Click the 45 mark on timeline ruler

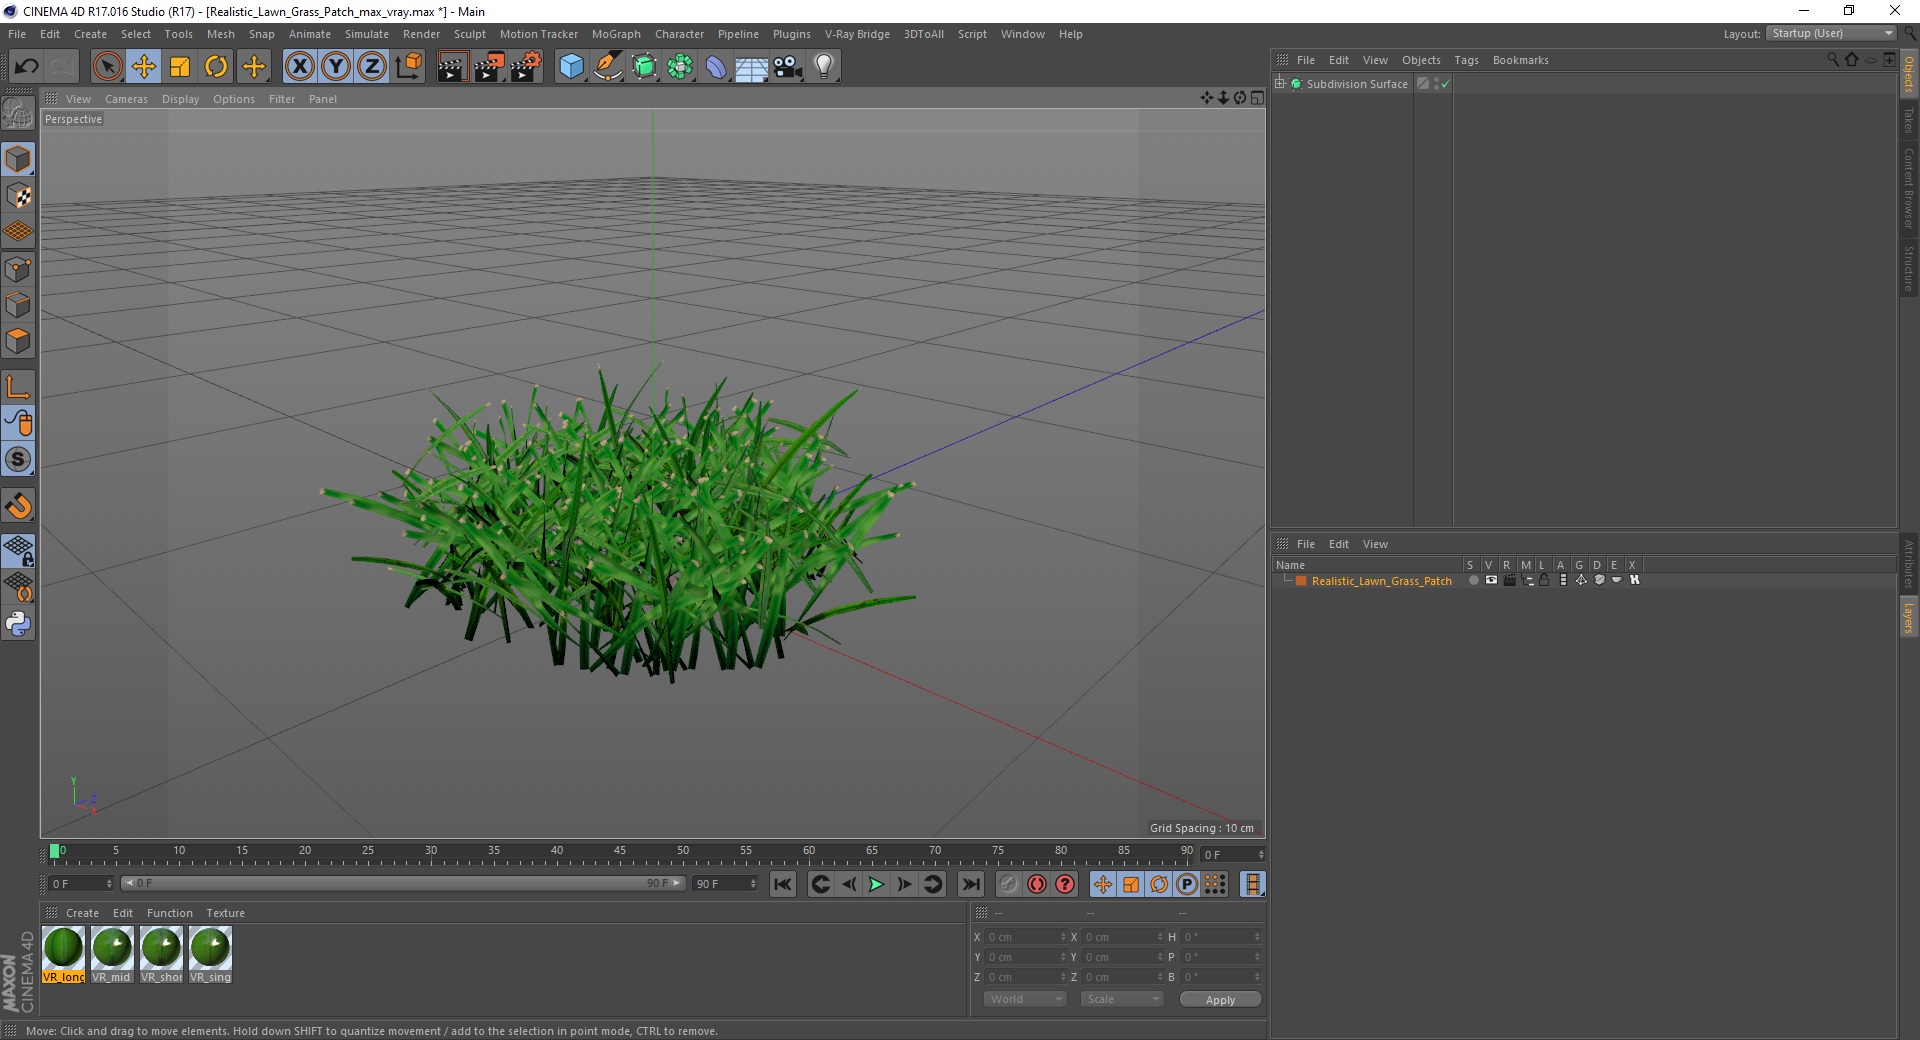tap(620, 851)
